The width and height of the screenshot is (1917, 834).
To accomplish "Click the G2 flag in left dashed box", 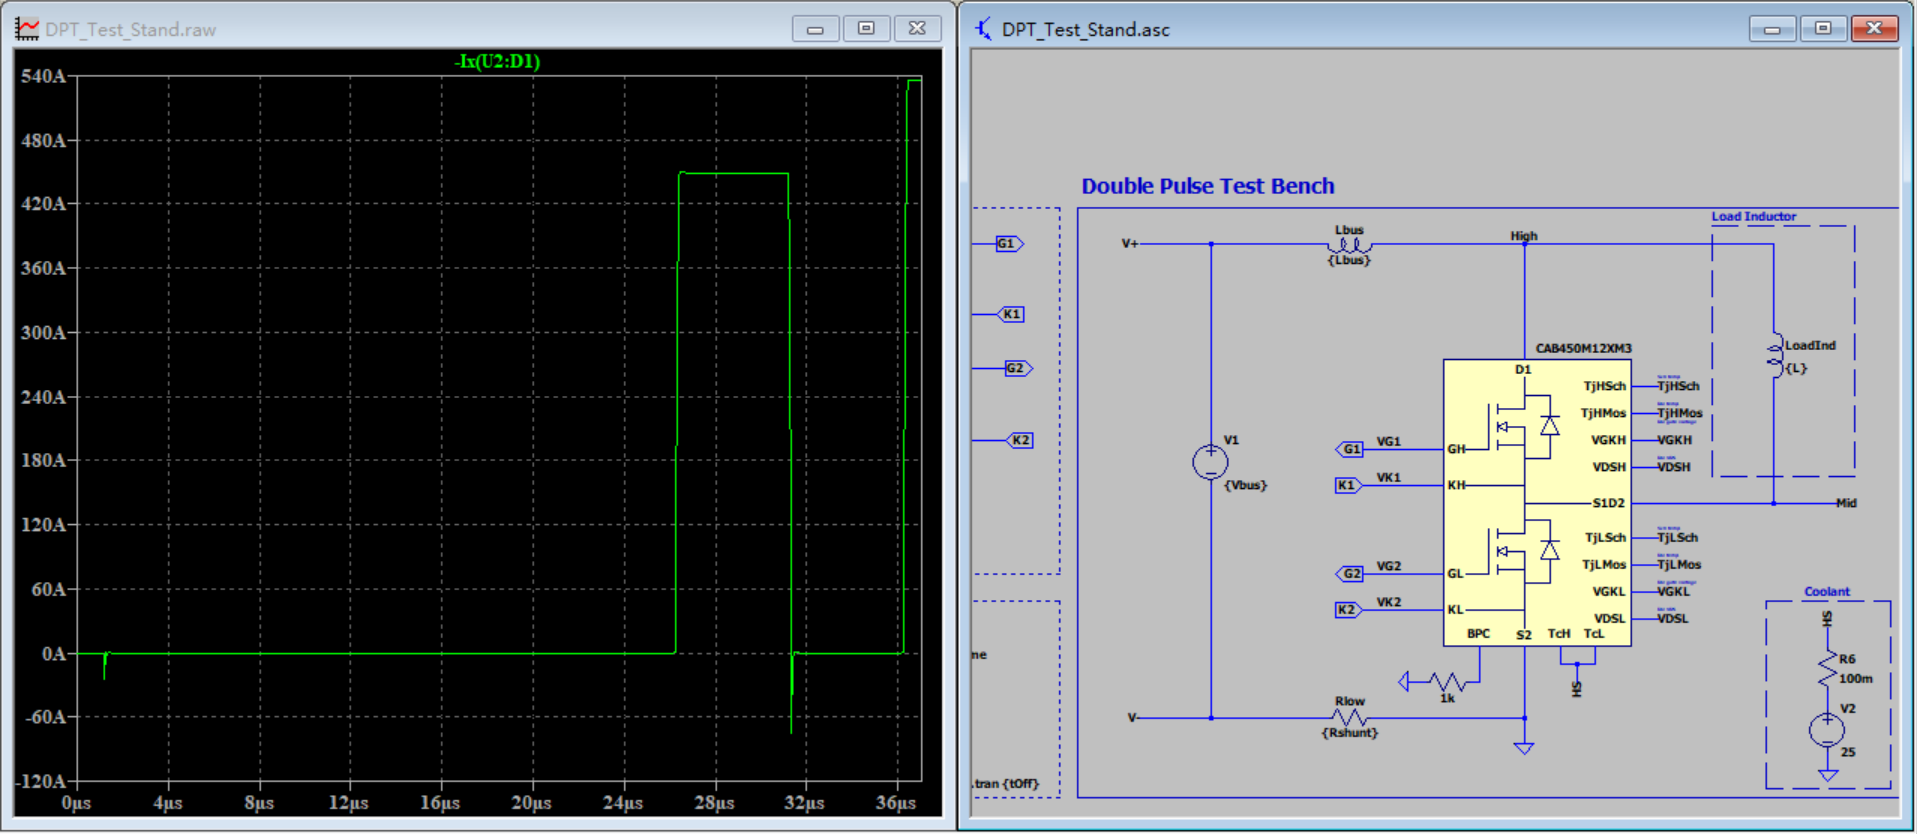I will [1018, 368].
